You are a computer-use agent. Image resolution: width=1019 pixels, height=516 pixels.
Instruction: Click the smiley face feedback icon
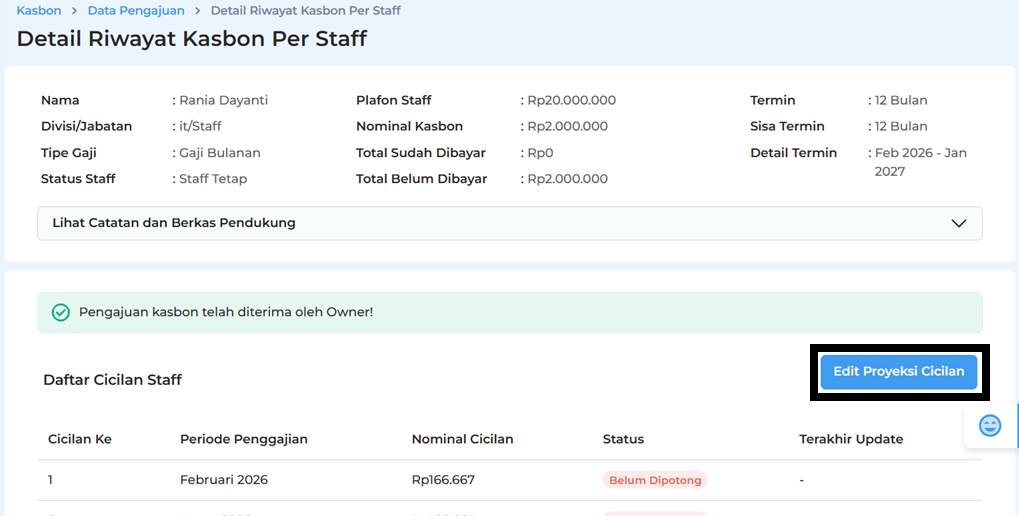(x=989, y=425)
